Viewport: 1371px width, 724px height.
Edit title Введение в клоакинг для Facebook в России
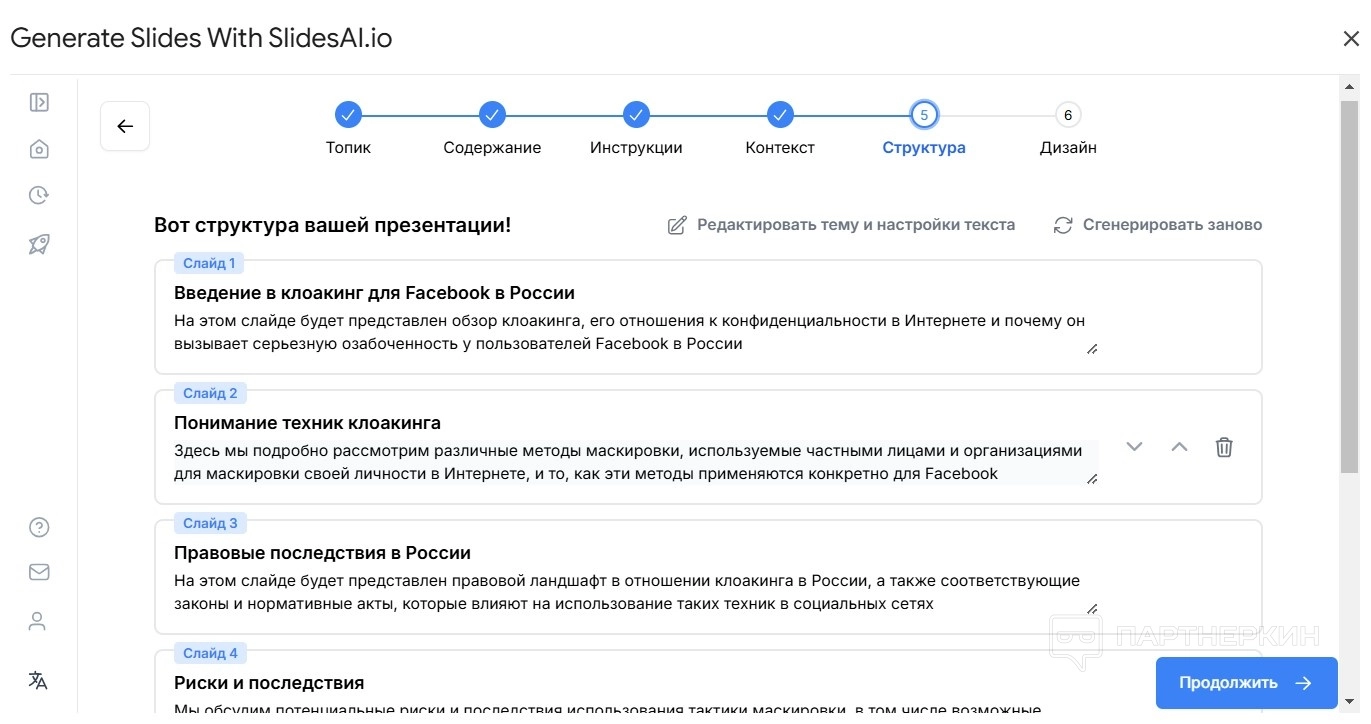pyautogui.click(x=374, y=293)
